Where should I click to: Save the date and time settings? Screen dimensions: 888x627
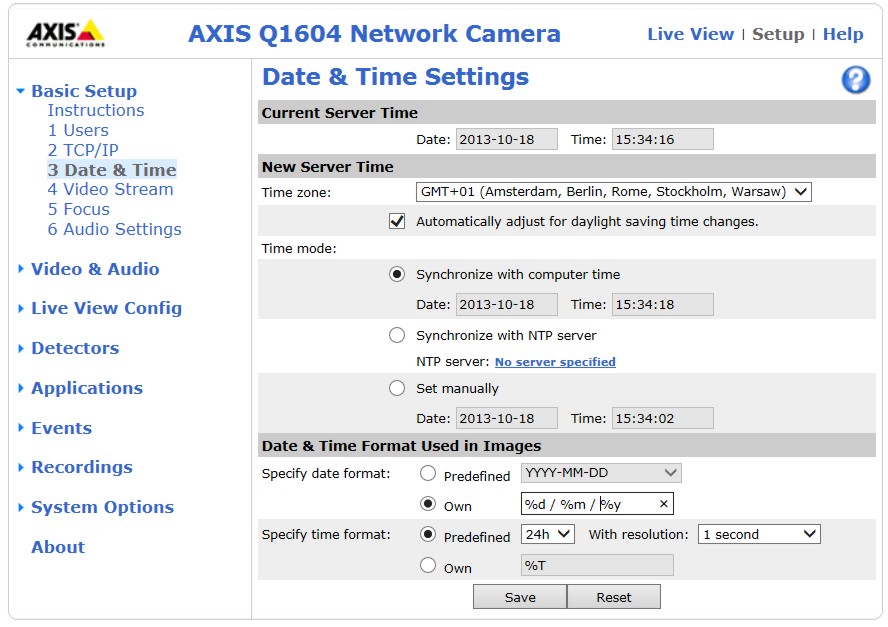(x=520, y=597)
